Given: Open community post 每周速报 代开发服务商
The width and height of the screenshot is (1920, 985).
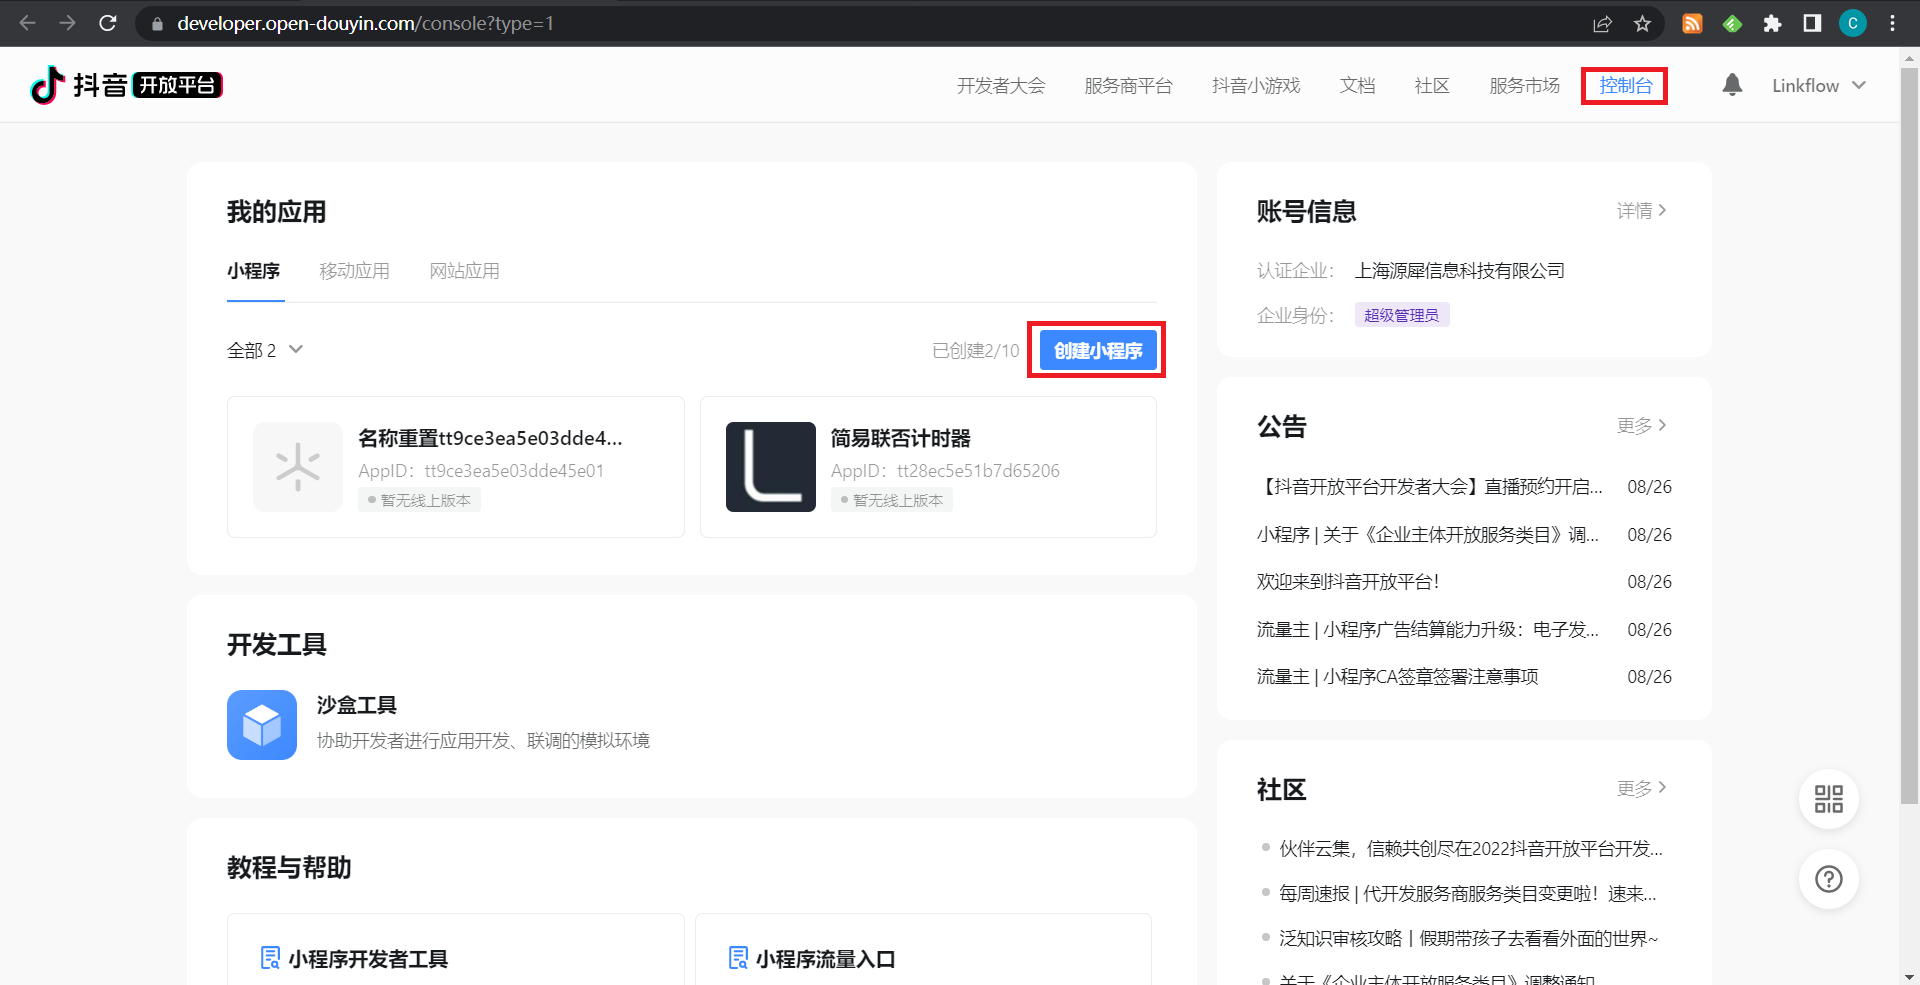Looking at the screenshot, I should (1467, 894).
